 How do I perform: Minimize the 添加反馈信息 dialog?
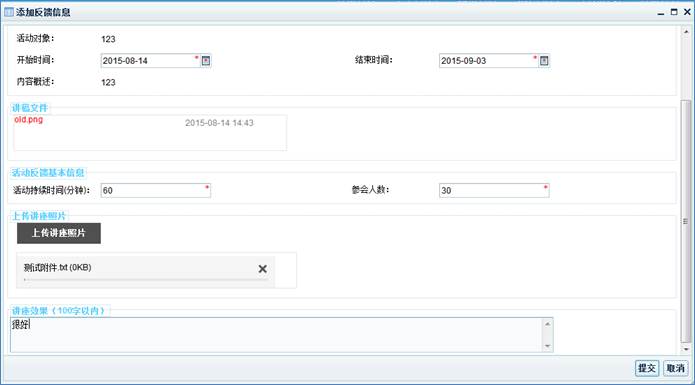pos(660,12)
